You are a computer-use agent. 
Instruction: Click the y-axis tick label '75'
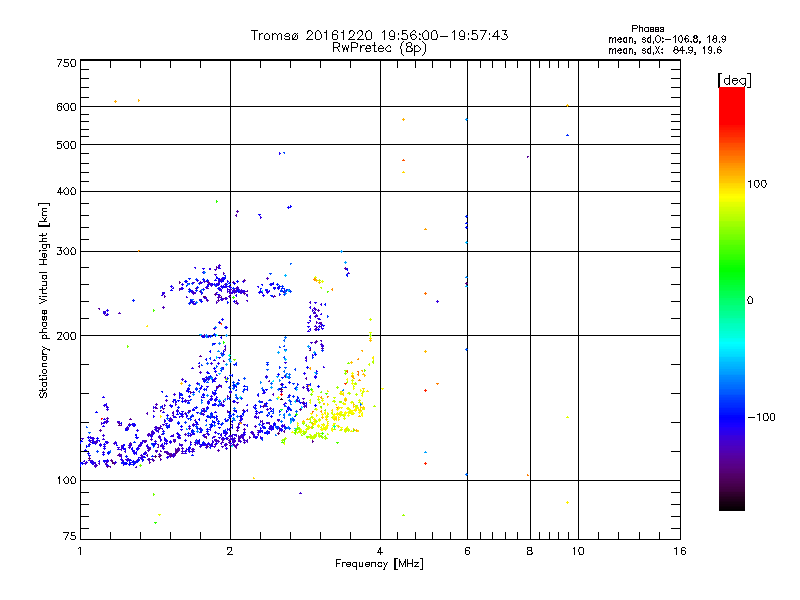[70, 536]
